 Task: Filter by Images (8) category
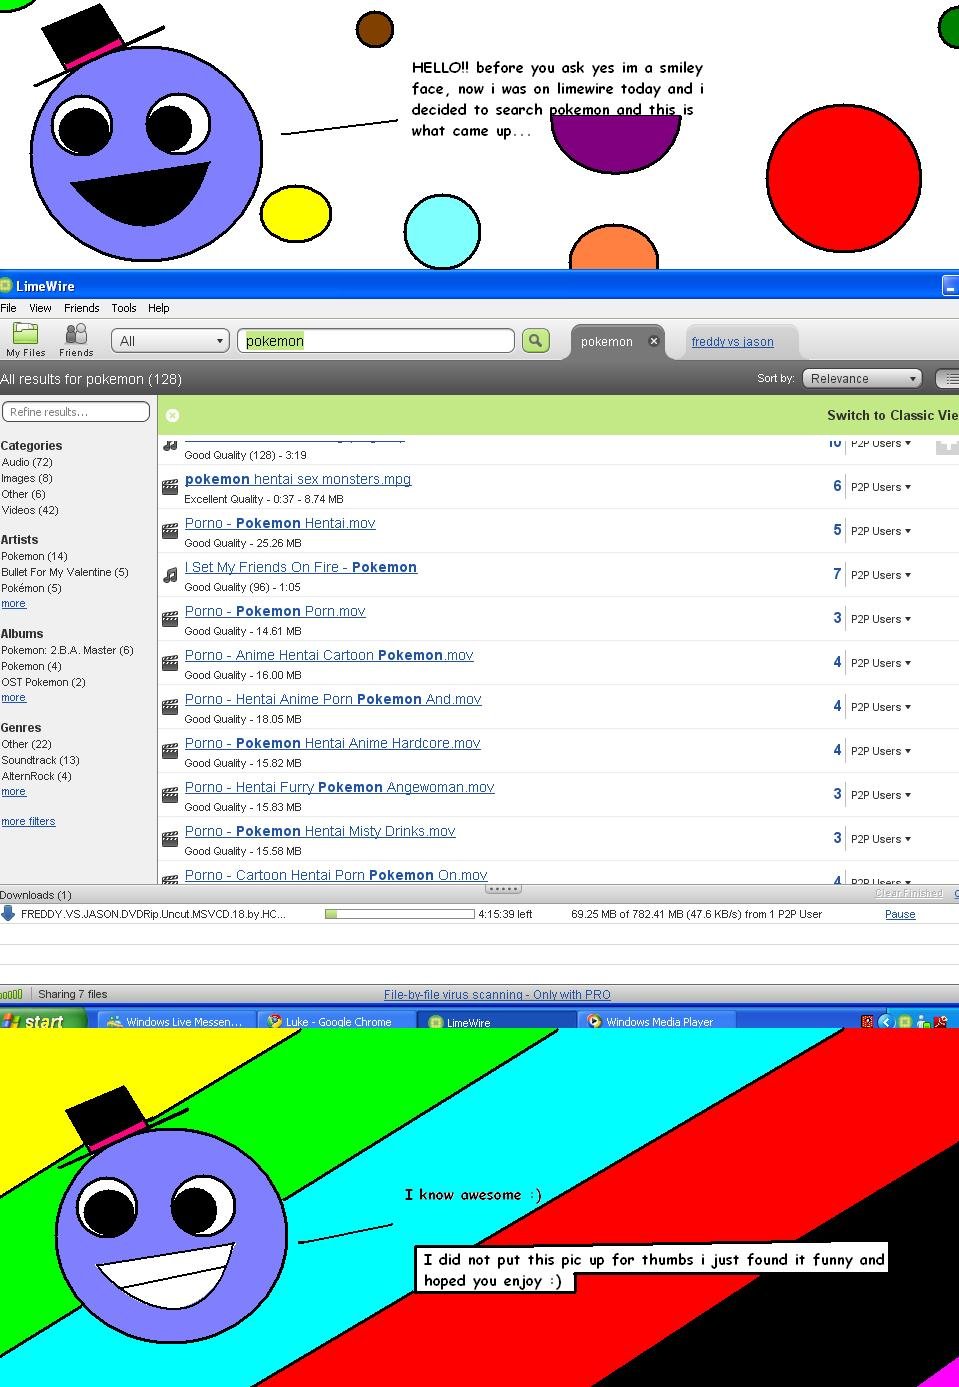click(27, 478)
